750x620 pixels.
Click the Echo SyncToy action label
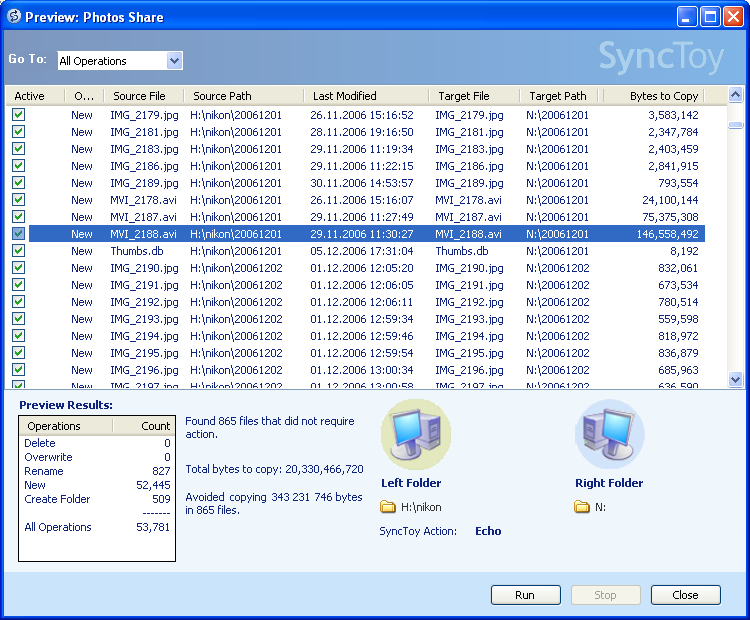[x=488, y=531]
